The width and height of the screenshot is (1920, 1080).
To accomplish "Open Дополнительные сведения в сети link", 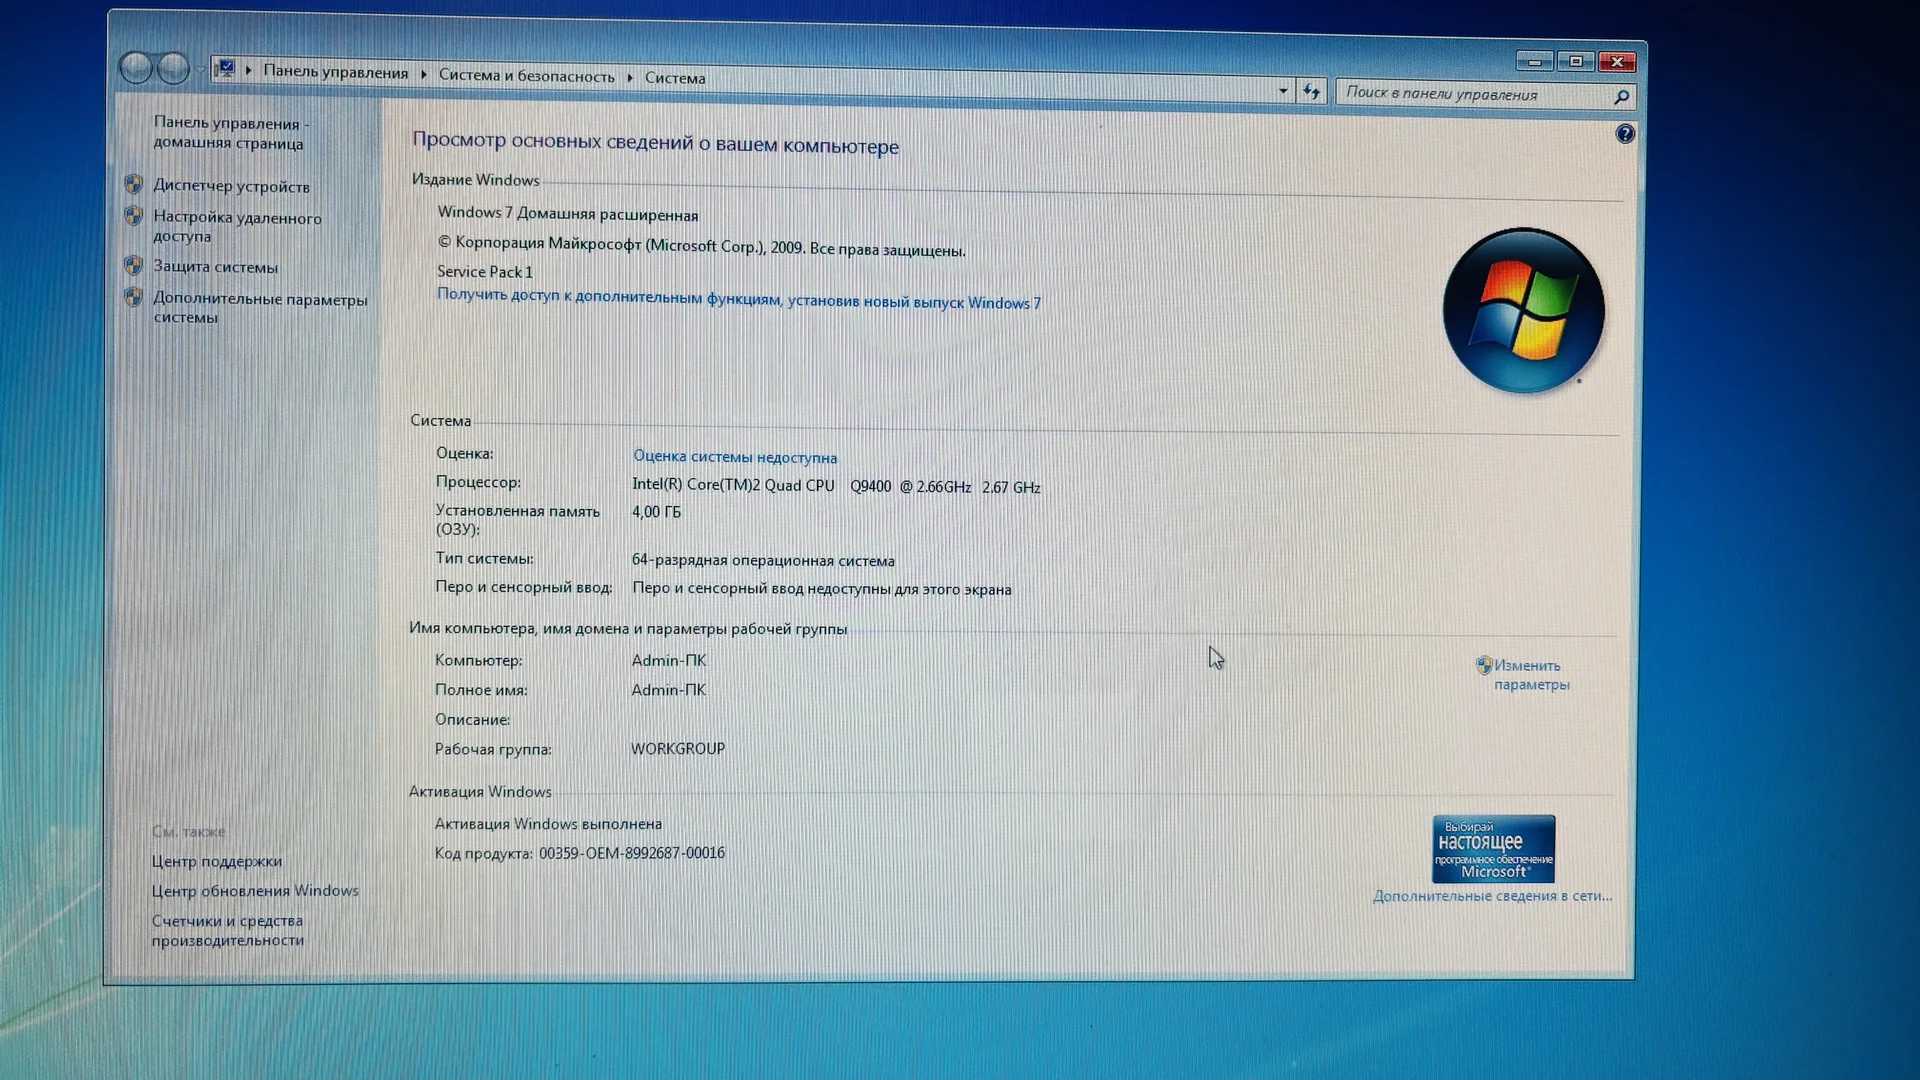I will (1492, 896).
